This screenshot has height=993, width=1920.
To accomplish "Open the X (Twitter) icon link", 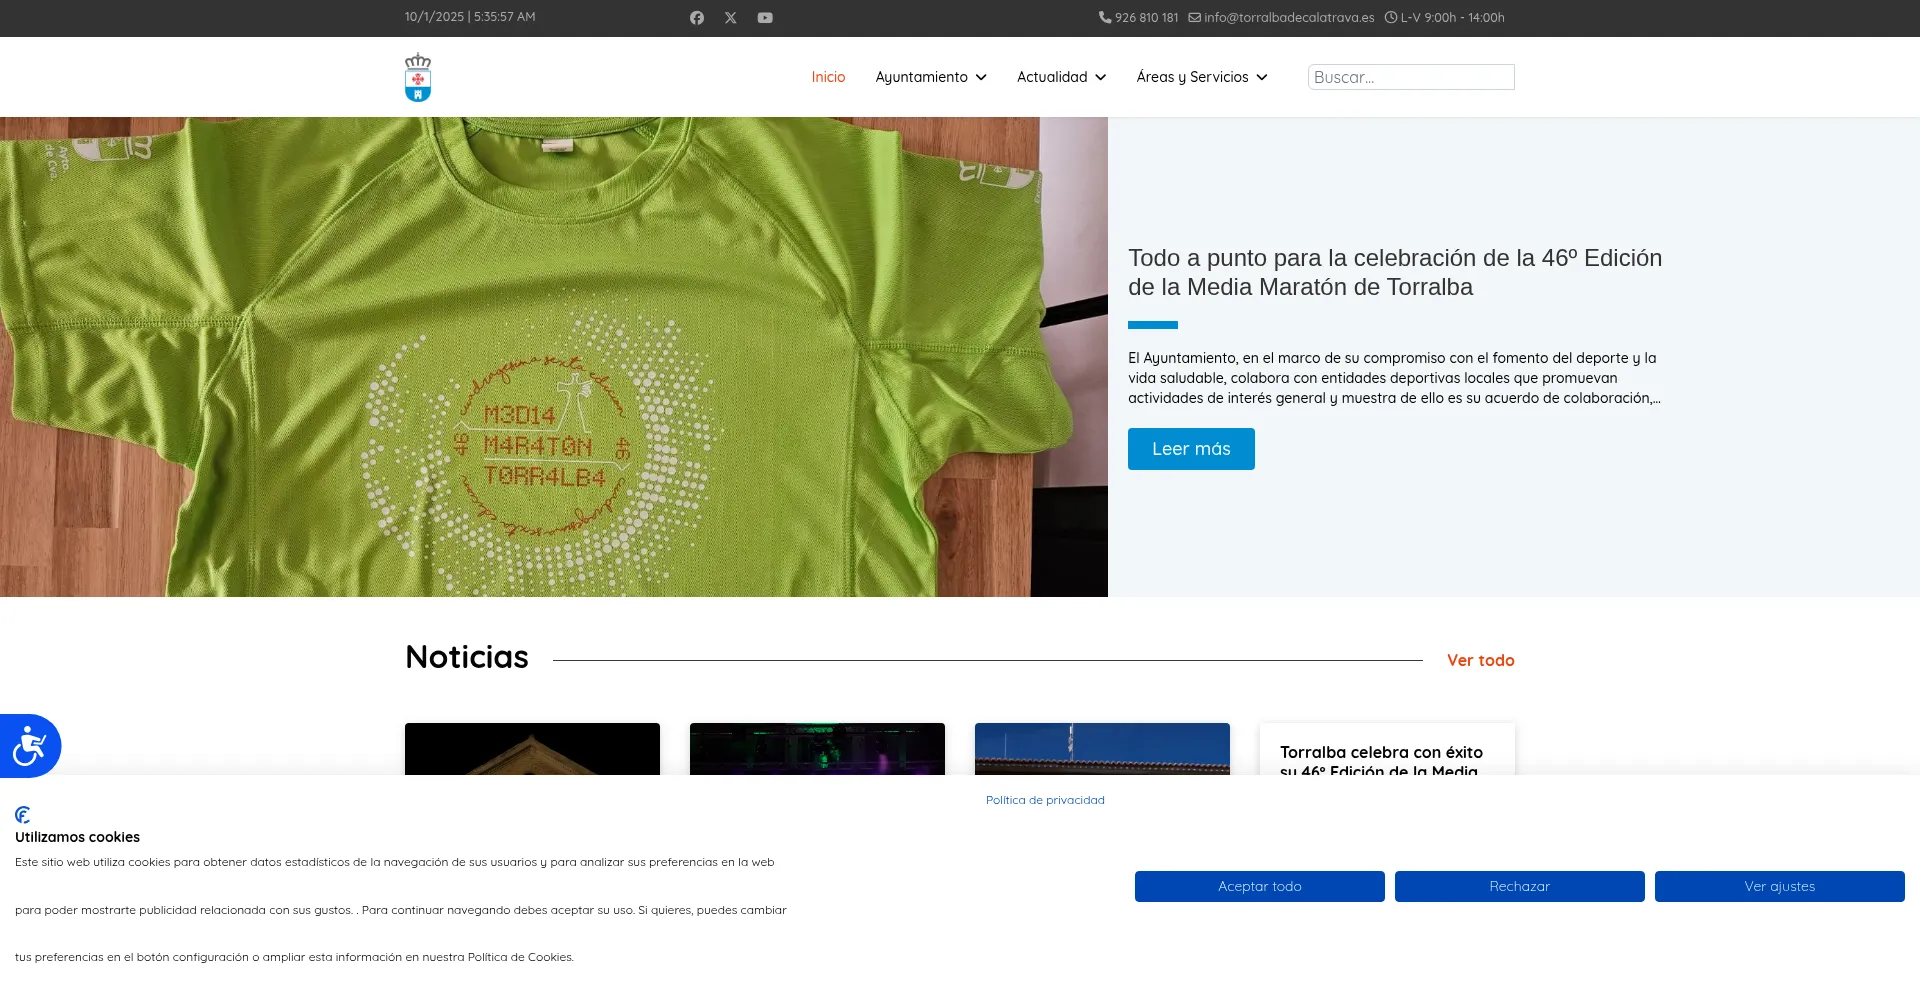I will [x=731, y=18].
